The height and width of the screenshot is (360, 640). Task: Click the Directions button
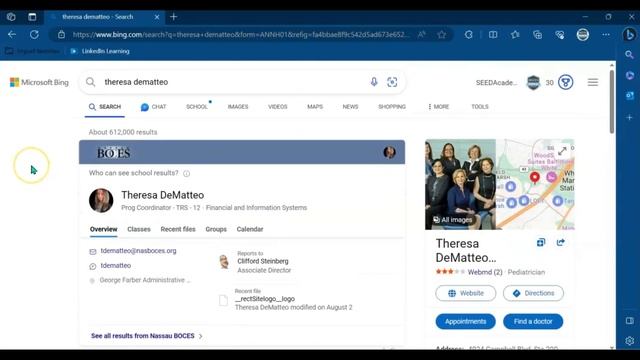pyautogui.click(x=533, y=293)
